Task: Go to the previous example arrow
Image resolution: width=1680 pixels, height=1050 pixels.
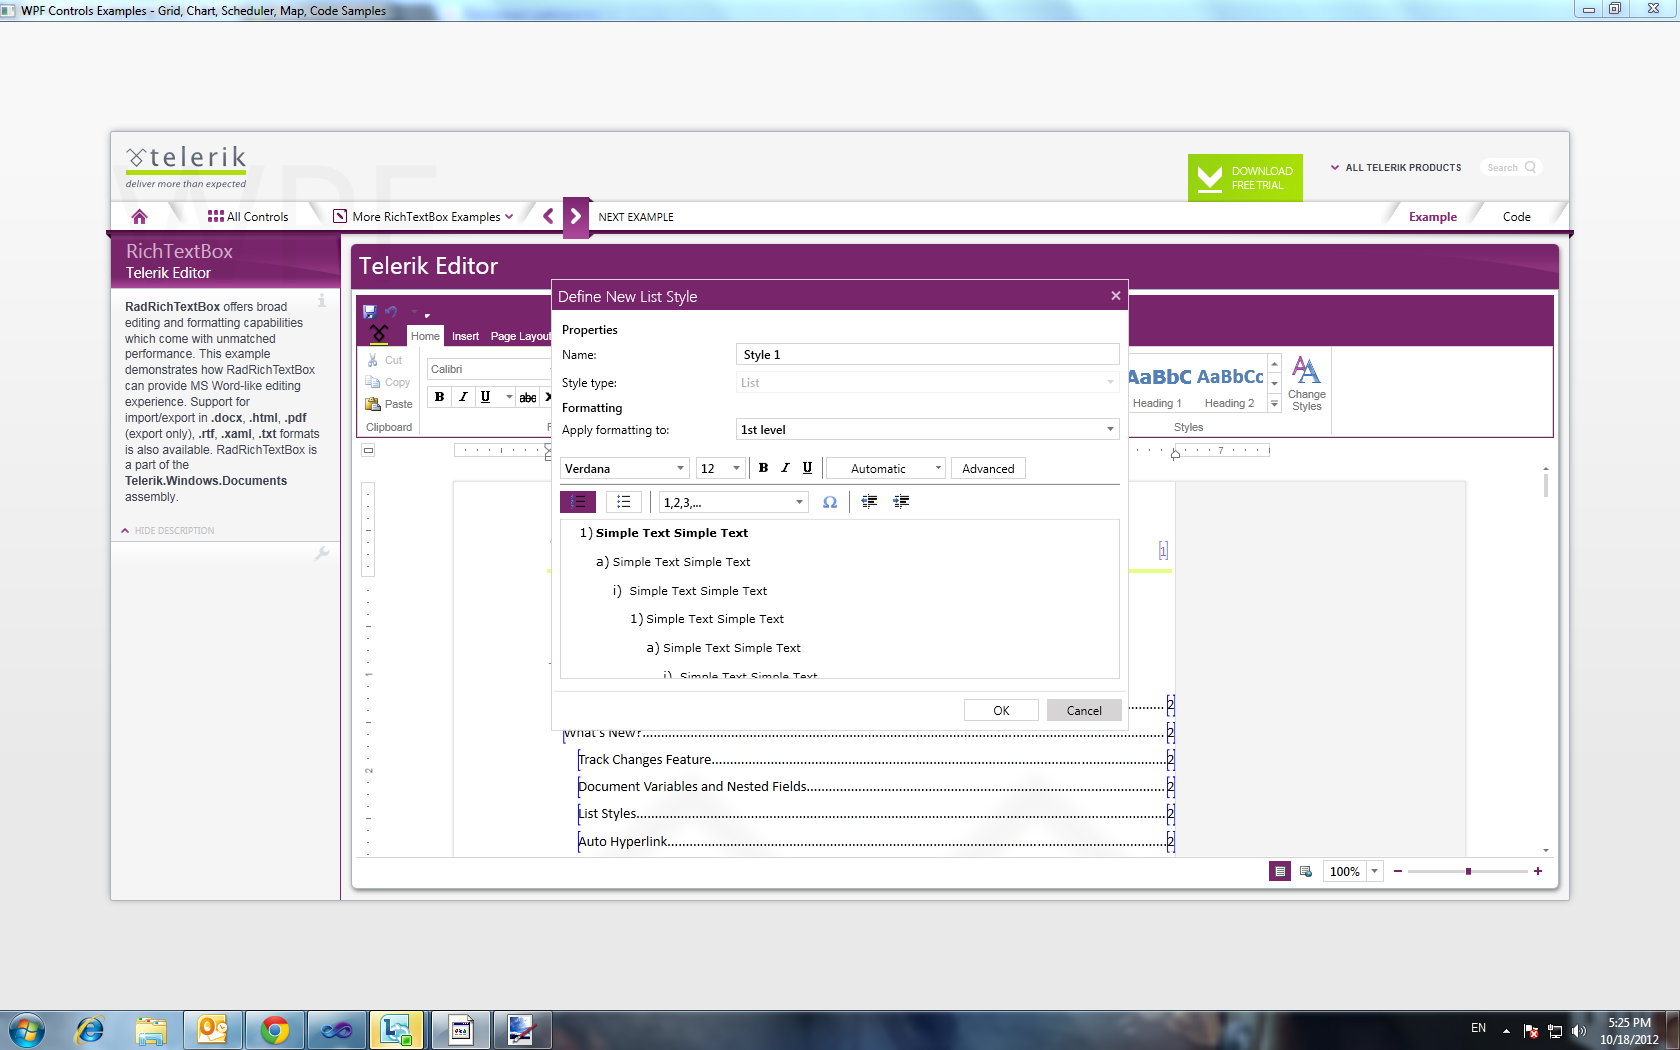Action: tap(548, 216)
